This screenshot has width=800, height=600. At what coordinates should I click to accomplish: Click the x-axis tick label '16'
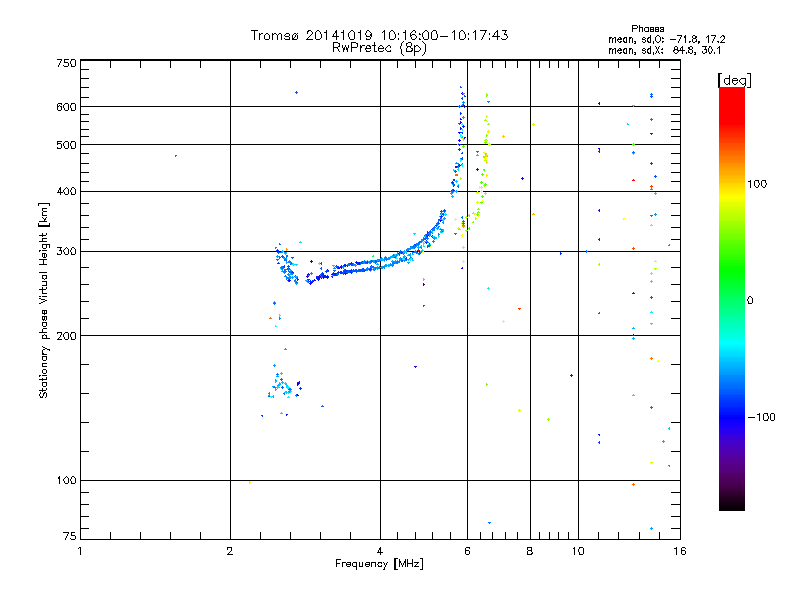click(680, 551)
